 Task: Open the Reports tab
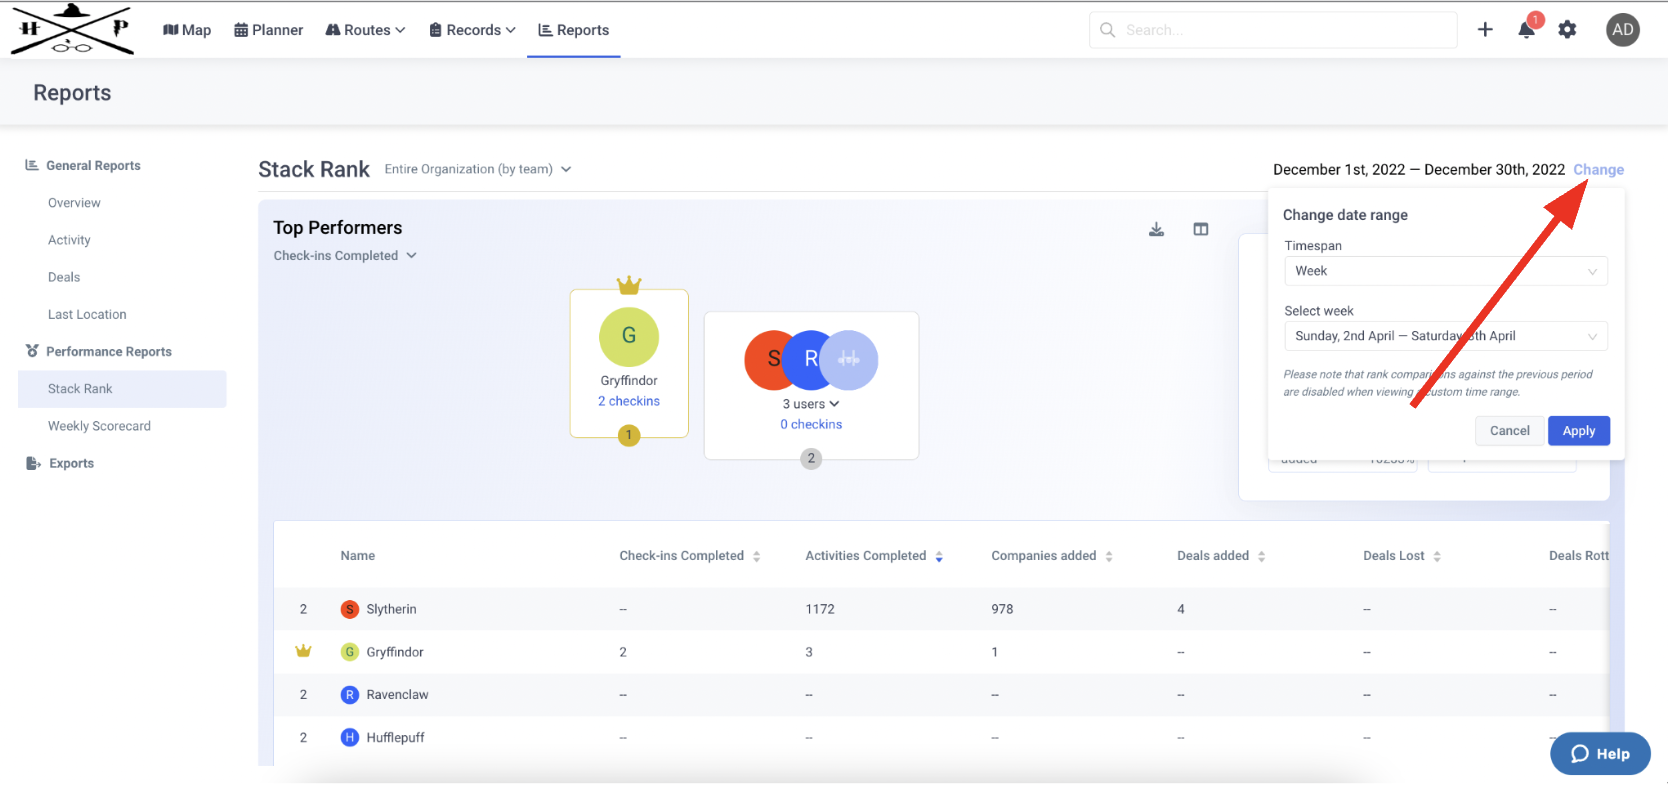tap(574, 30)
